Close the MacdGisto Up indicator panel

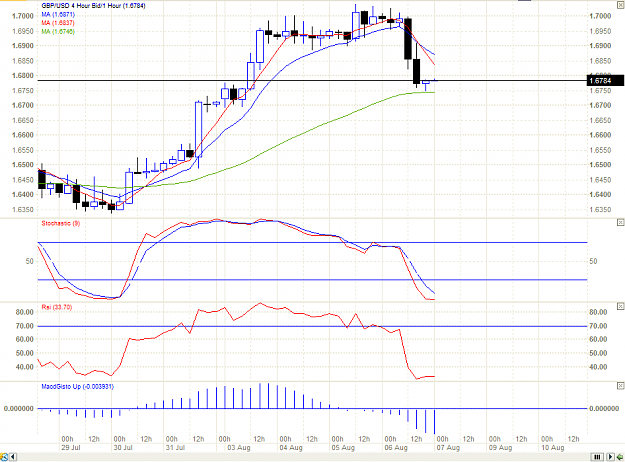[620, 385]
